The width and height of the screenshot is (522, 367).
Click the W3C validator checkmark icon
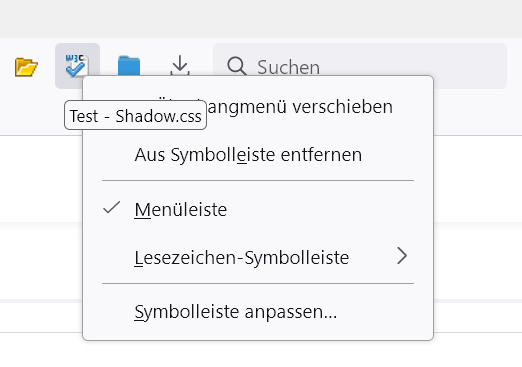pyautogui.click(x=77, y=65)
